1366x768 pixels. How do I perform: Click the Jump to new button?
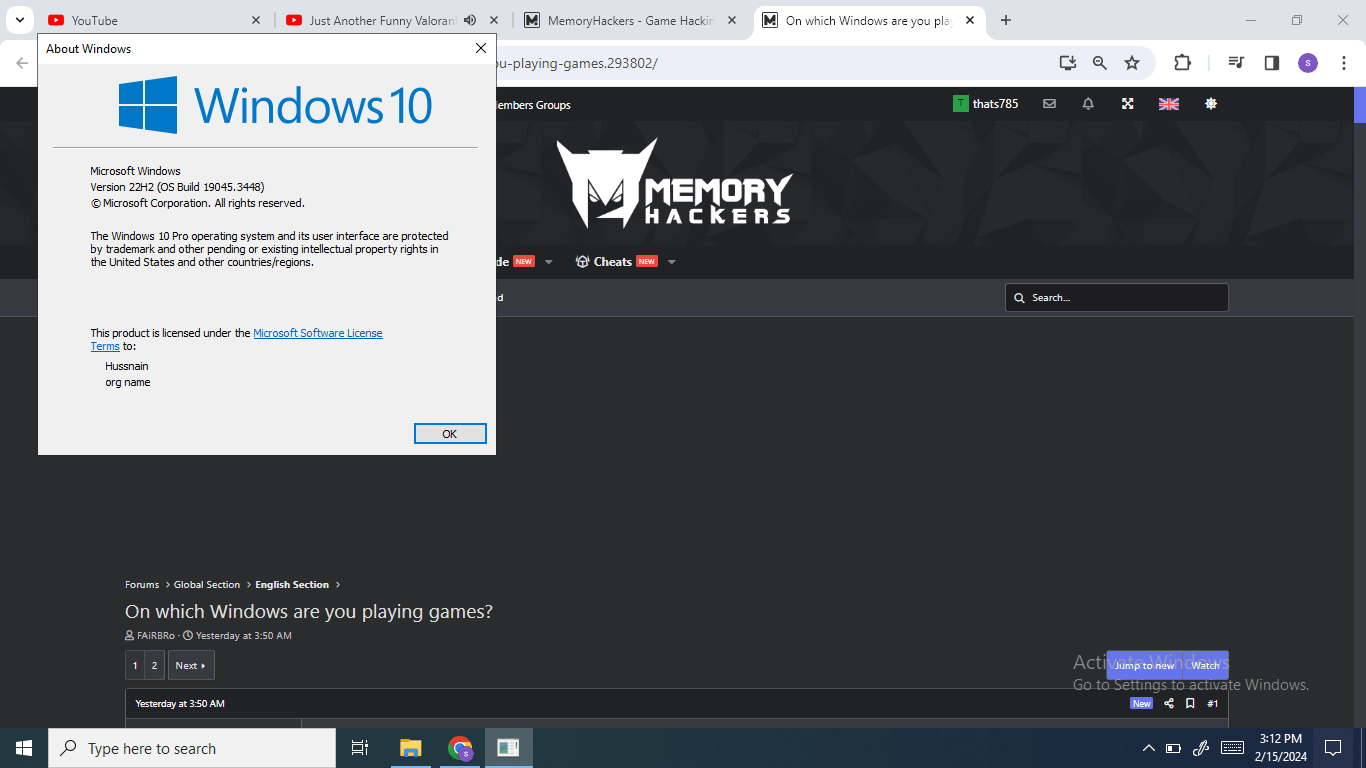(x=1144, y=666)
